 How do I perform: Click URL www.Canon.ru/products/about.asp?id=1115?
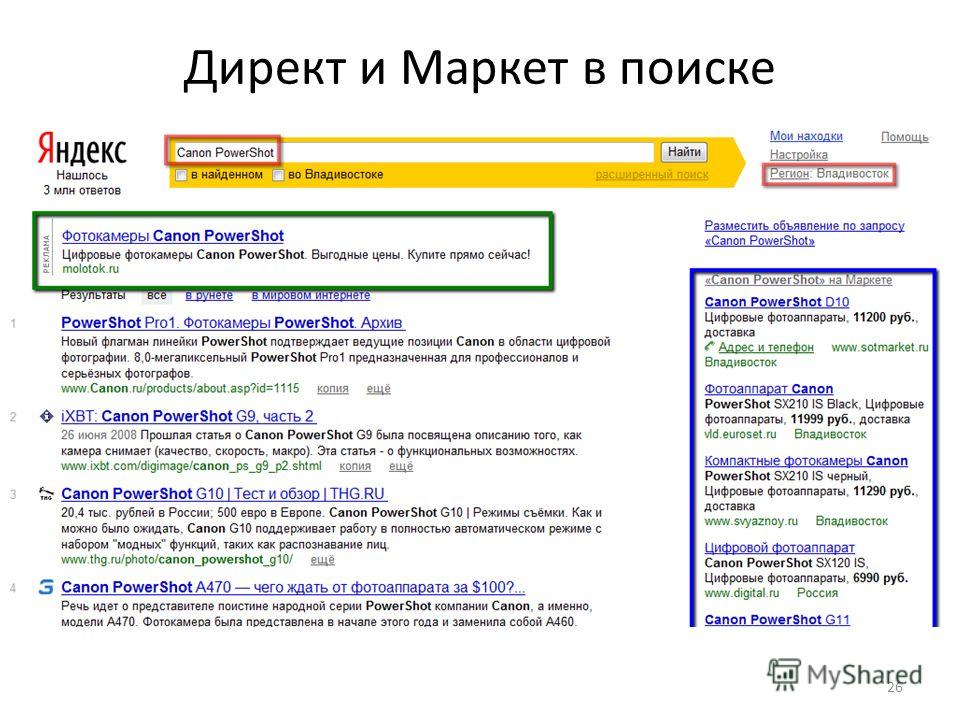pos(180,389)
